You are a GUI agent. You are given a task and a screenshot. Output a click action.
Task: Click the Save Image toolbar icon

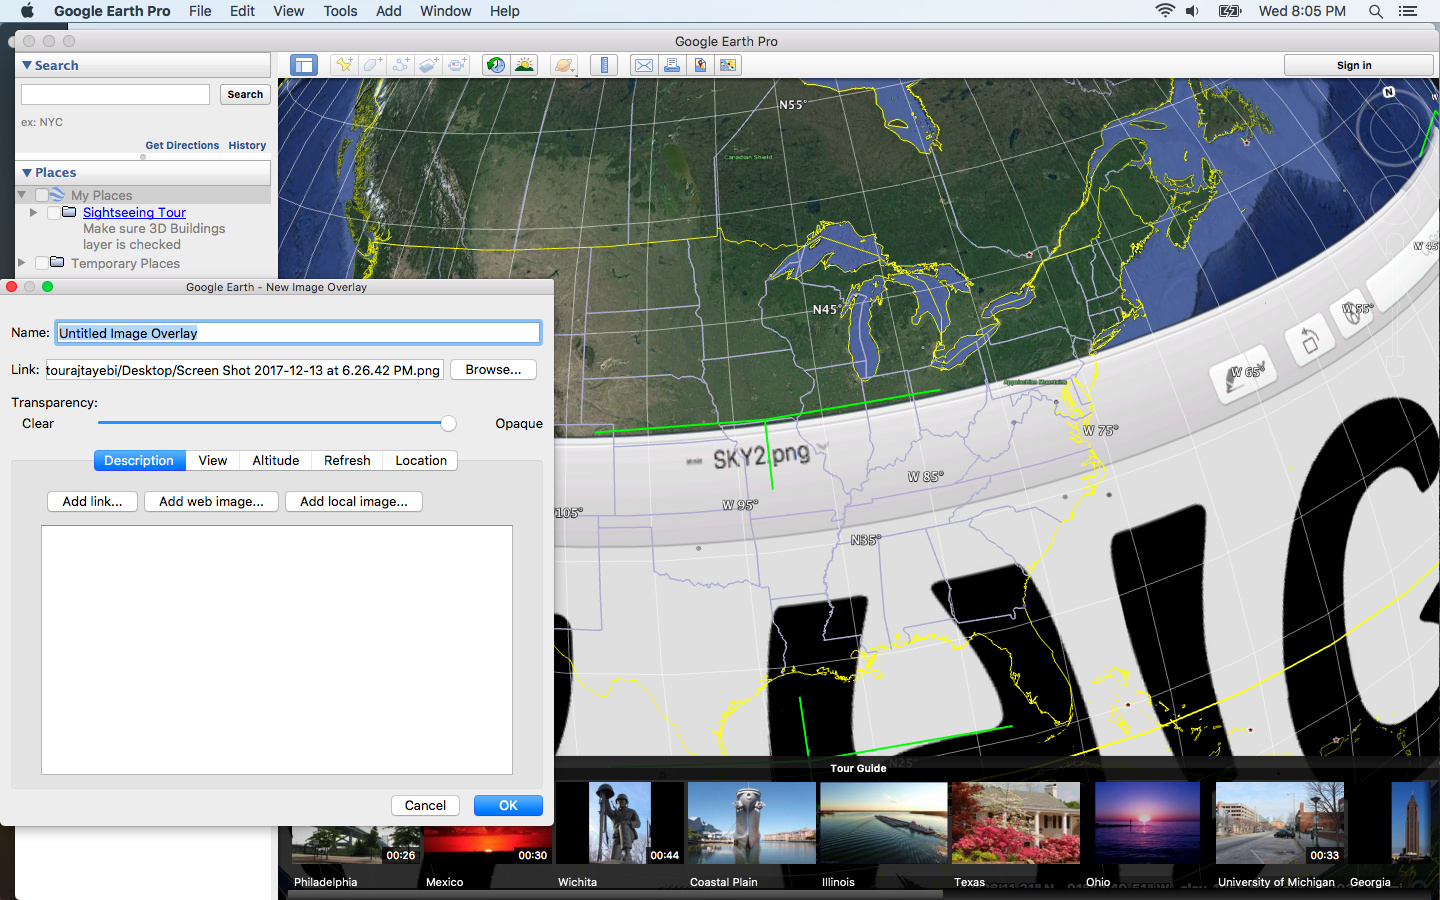(x=700, y=65)
